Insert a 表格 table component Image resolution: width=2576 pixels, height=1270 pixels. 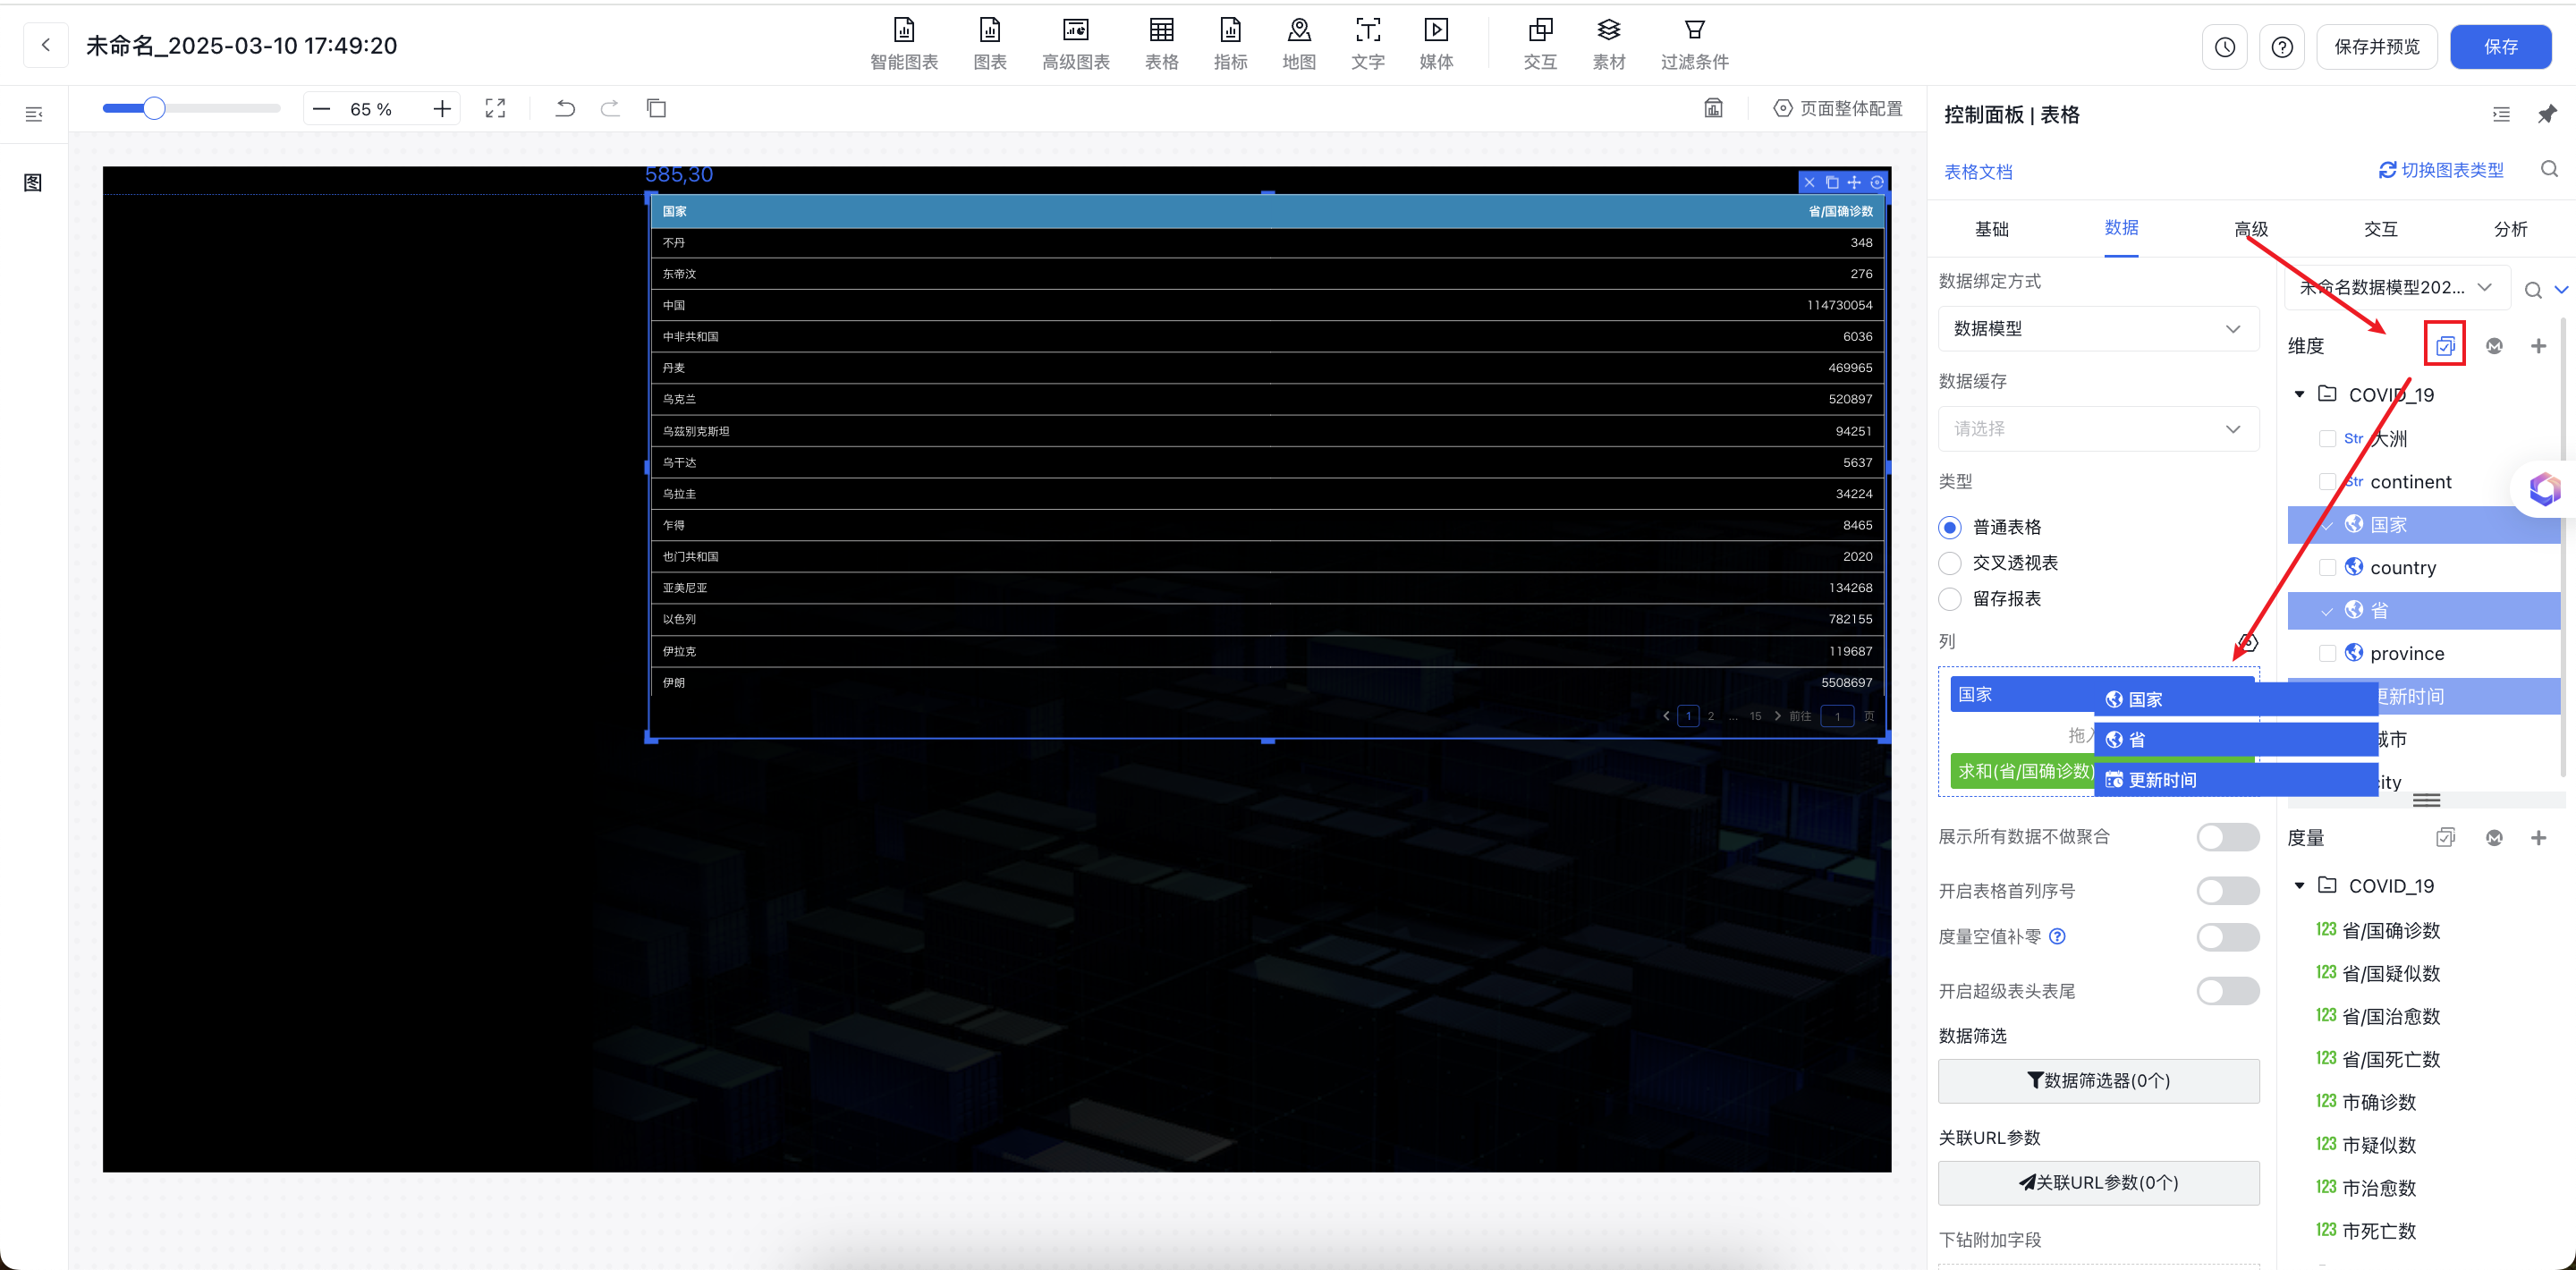tap(1161, 45)
